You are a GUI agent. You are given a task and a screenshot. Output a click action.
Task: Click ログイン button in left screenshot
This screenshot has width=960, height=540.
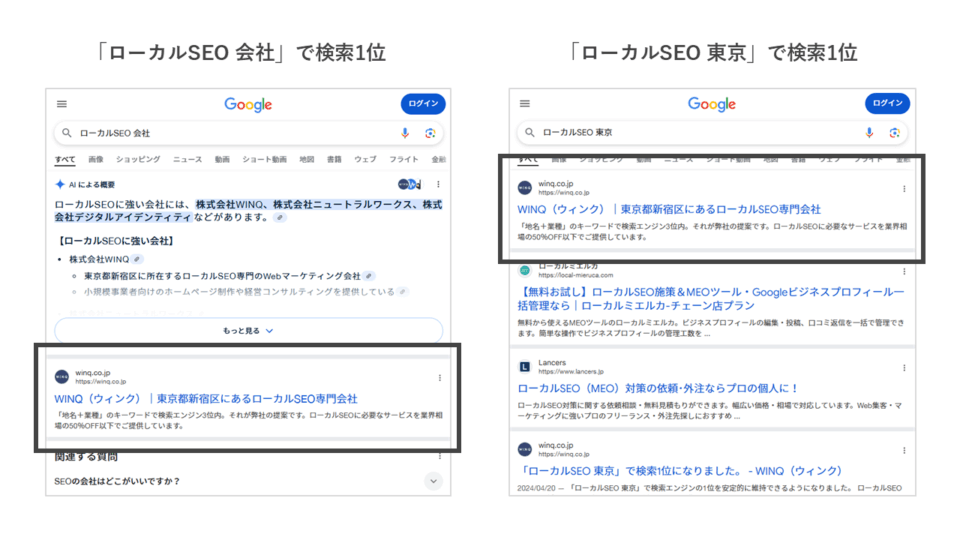pos(423,103)
